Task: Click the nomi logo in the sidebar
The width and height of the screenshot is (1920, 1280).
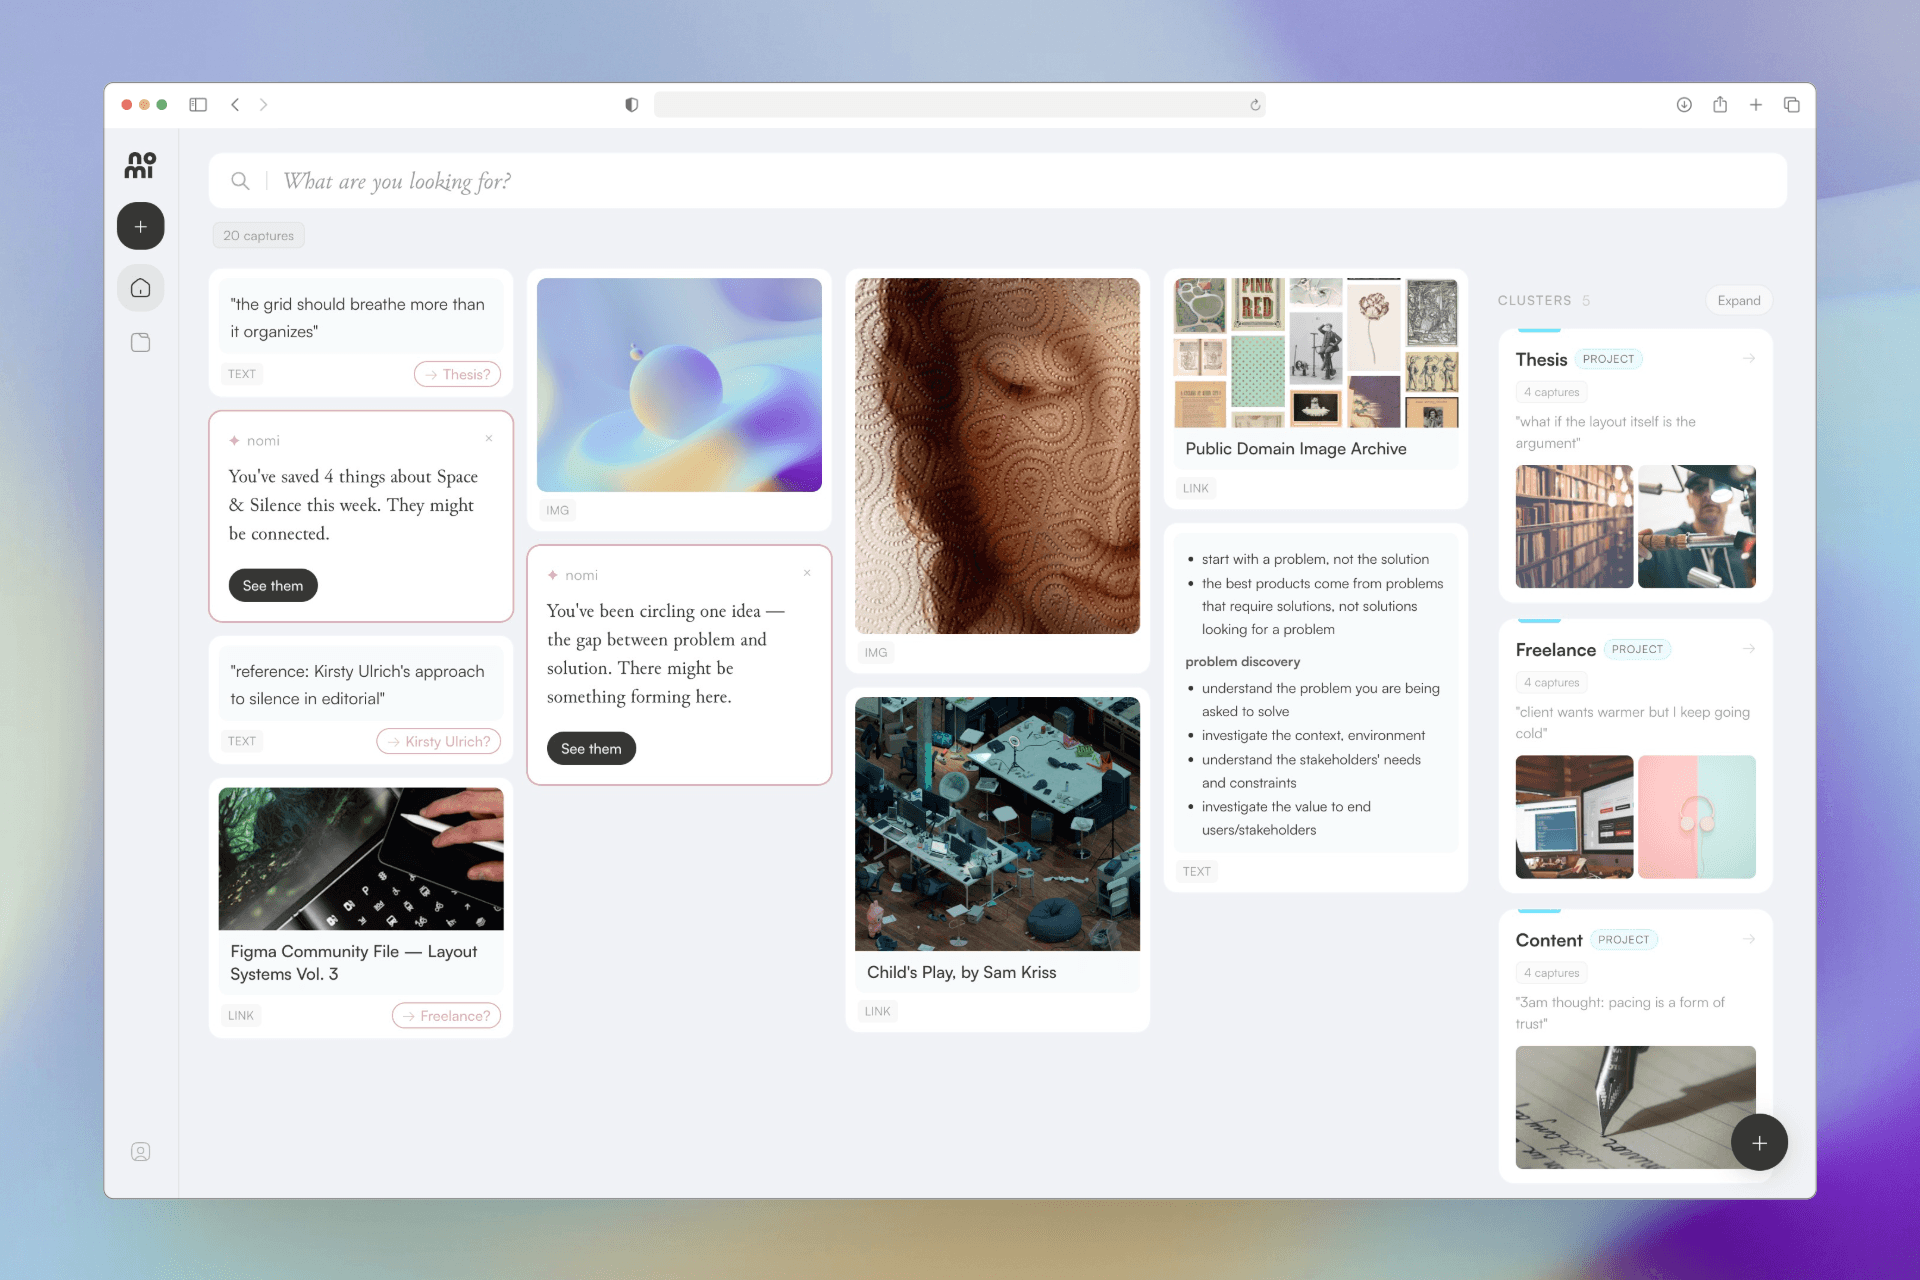Action: 140,165
